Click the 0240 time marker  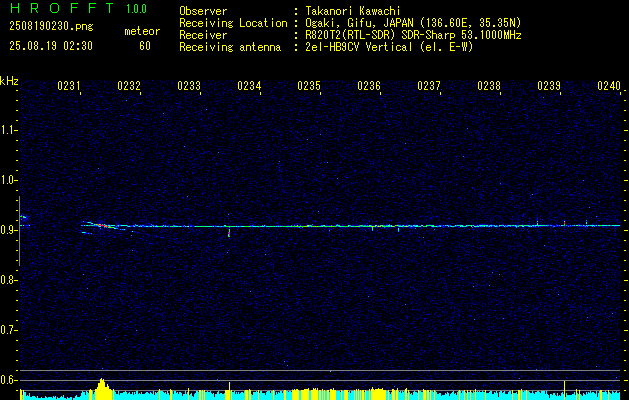[x=609, y=86]
